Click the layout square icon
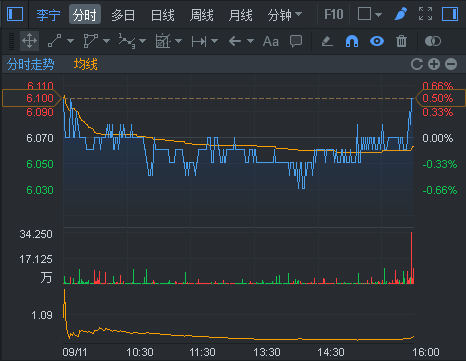 click(364, 14)
